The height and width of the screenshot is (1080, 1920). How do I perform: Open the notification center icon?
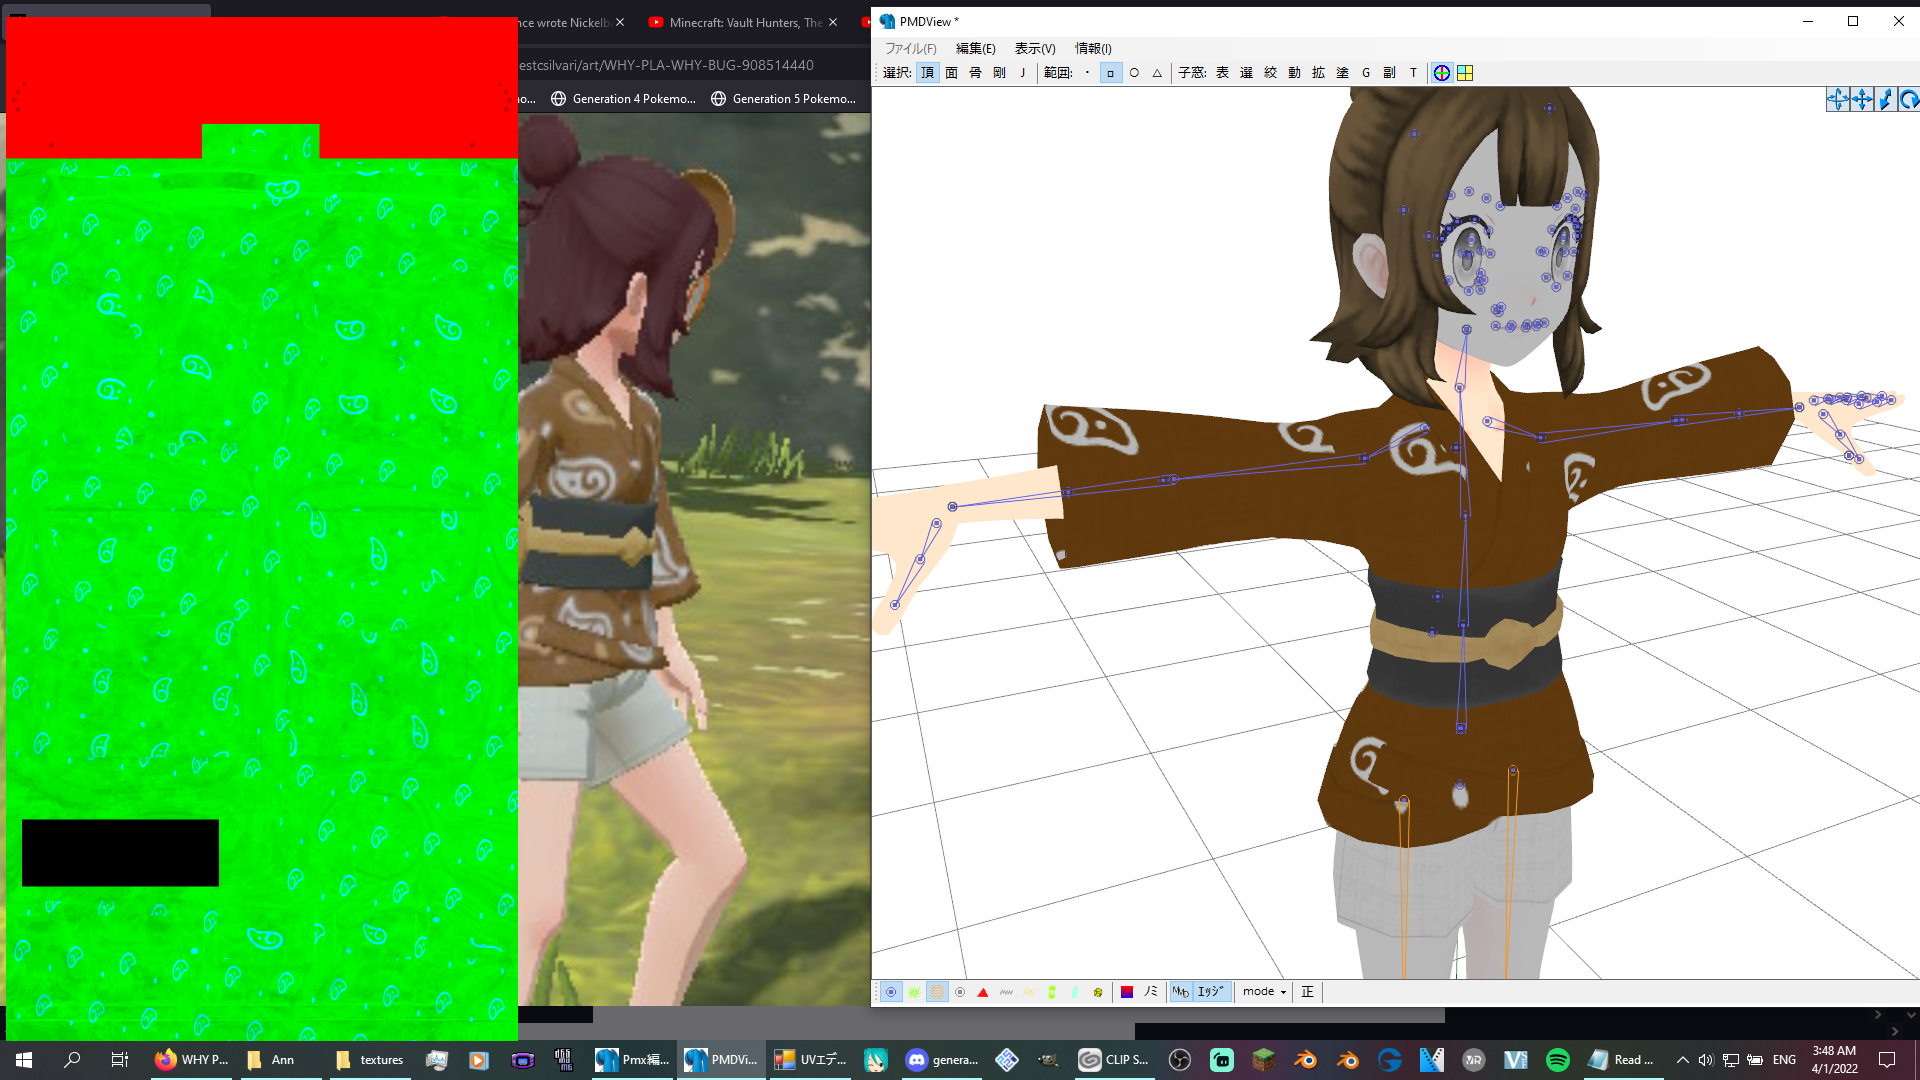(1887, 1060)
